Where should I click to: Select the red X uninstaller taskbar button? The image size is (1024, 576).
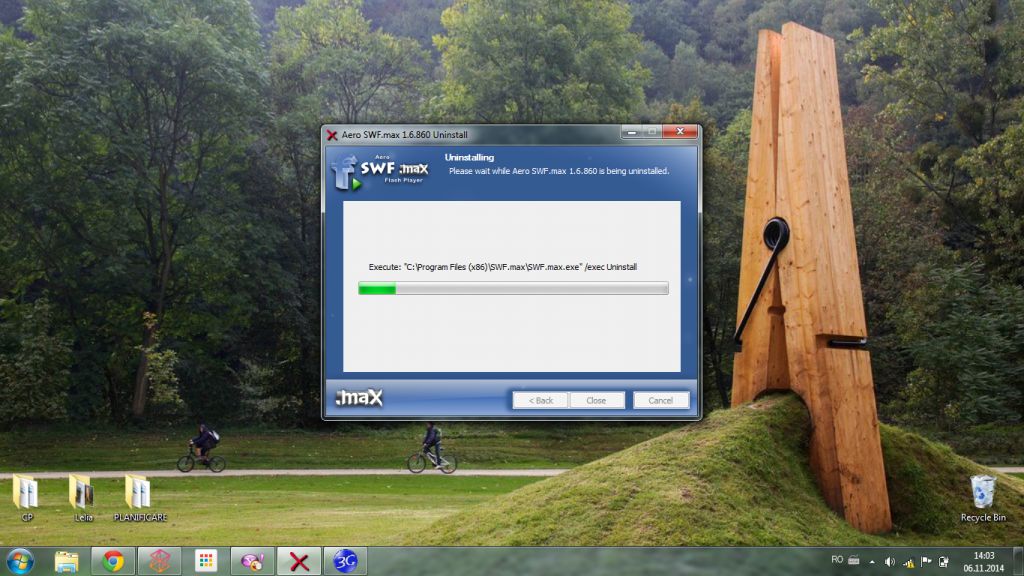click(x=299, y=562)
